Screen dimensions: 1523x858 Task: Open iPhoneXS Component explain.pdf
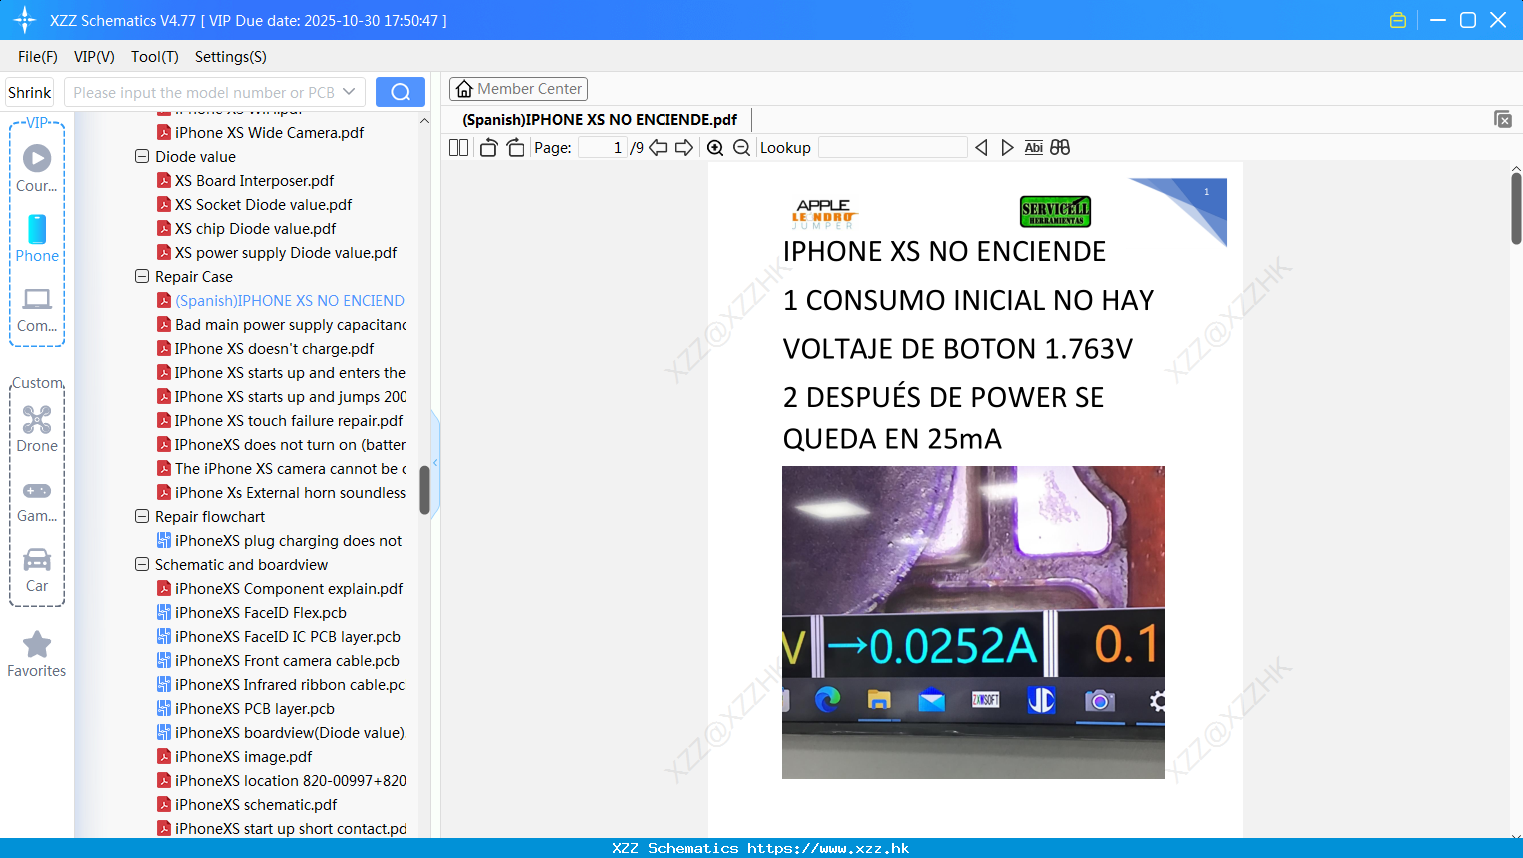(289, 588)
